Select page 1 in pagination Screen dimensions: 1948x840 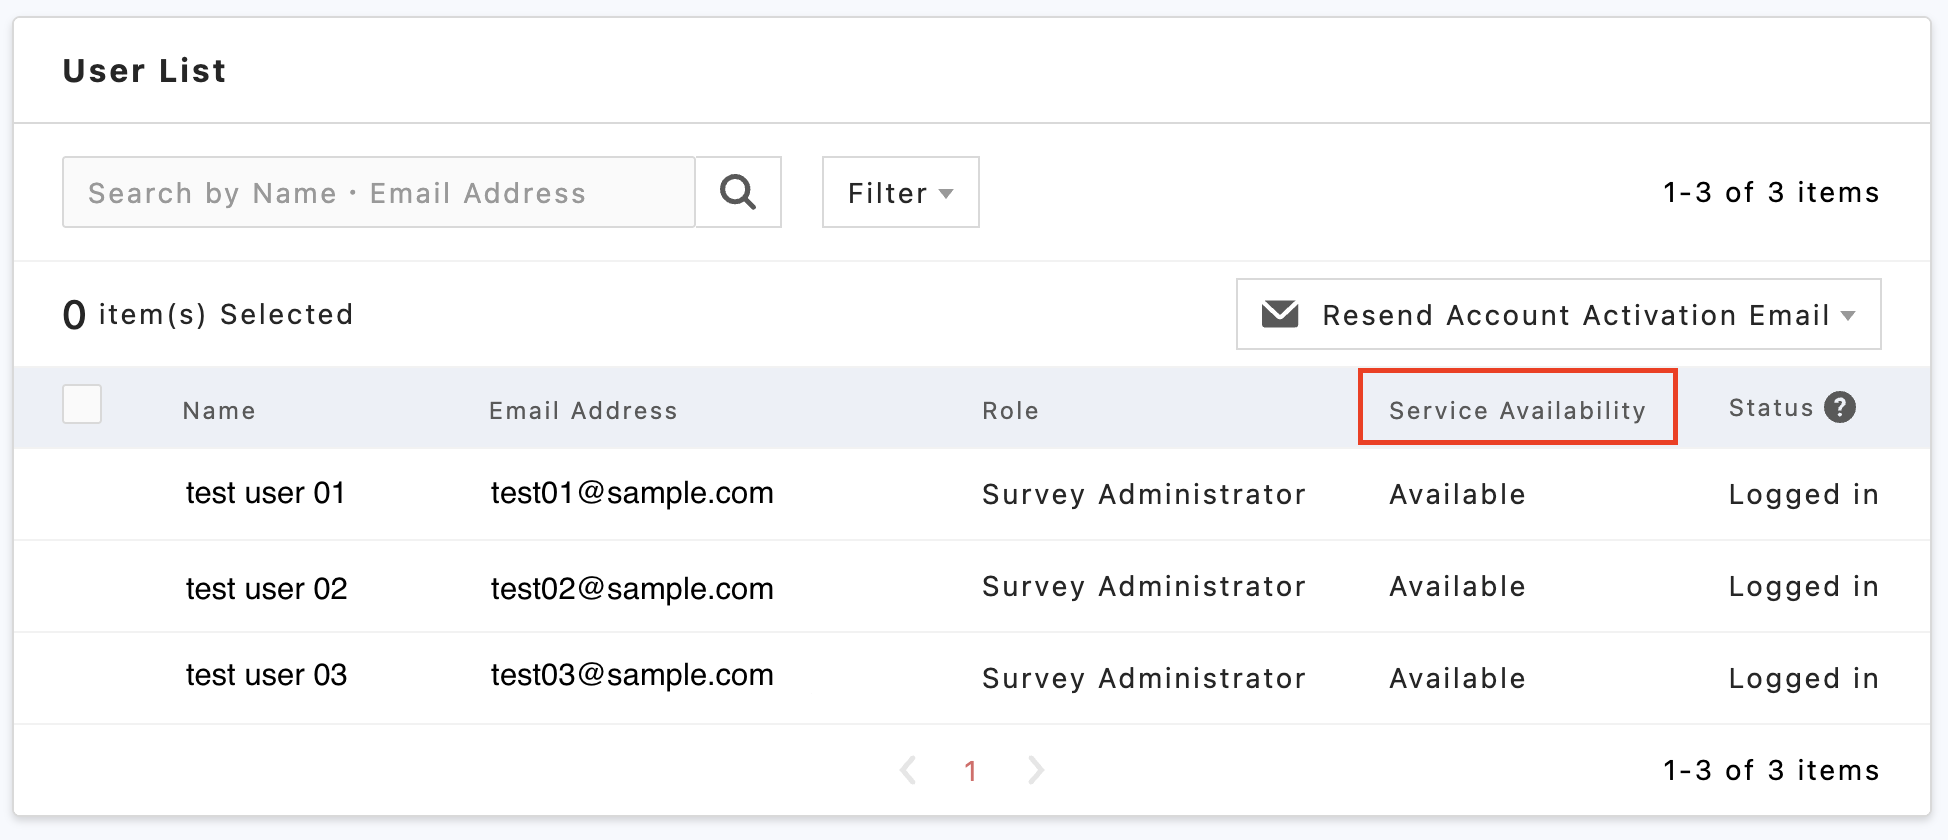[x=970, y=771]
